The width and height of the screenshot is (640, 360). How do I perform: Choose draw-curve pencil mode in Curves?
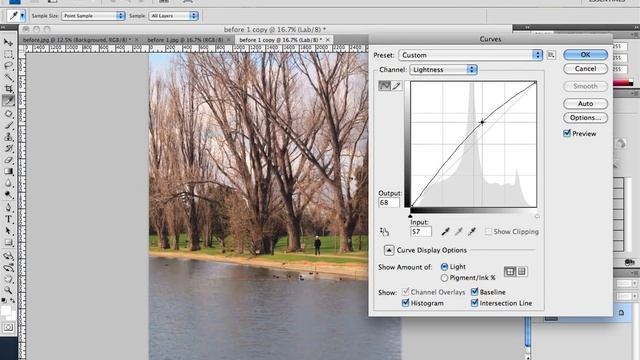396,85
